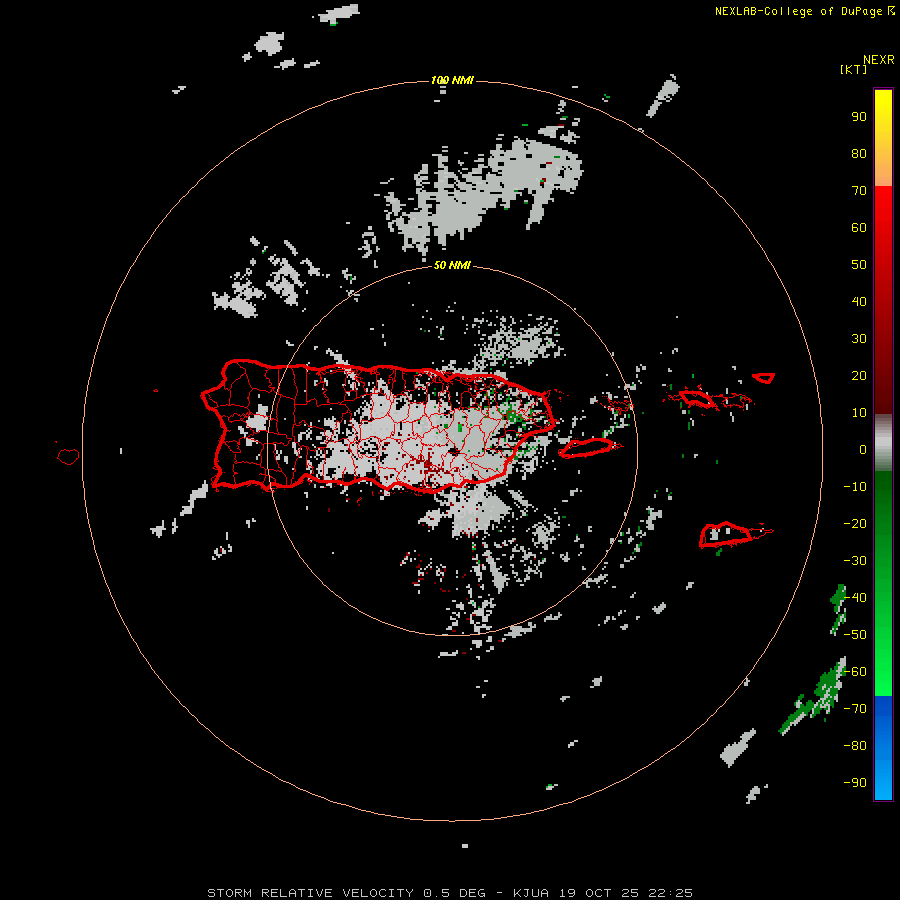Click the -30 value on the velocity scale
Image resolution: width=900 pixels, height=900 pixels.
[x=855, y=561]
